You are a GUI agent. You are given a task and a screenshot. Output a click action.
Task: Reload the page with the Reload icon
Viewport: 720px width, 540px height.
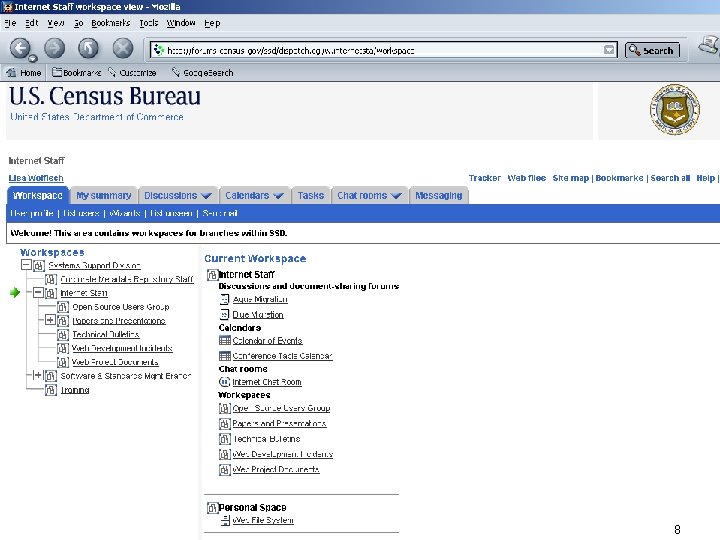coord(88,48)
